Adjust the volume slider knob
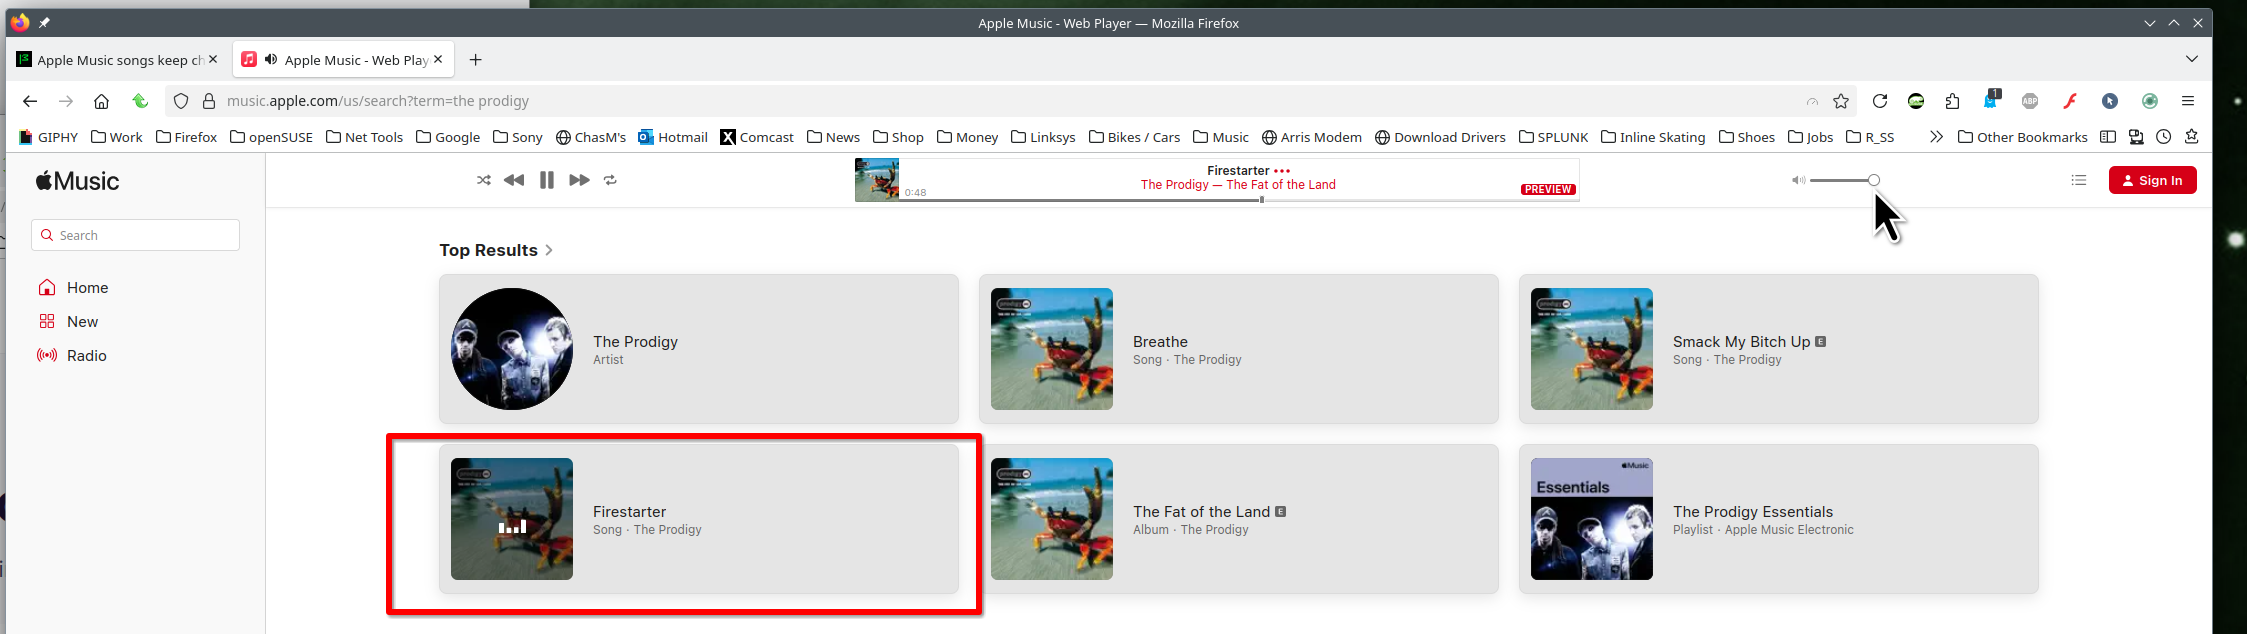2247x634 pixels. pyautogui.click(x=1874, y=180)
